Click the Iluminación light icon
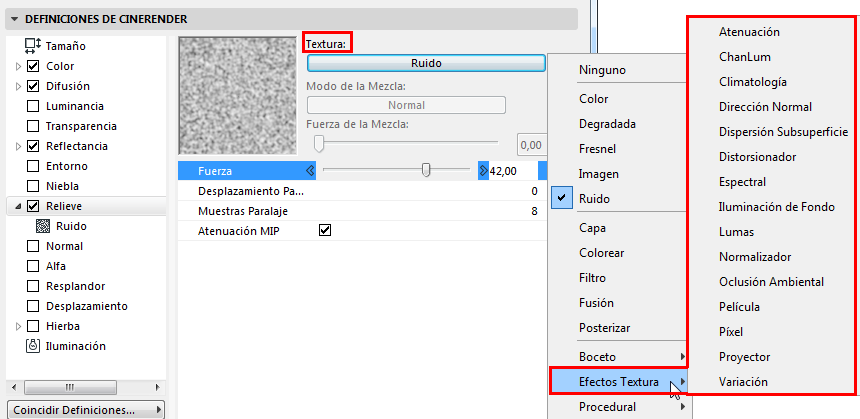This screenshot has width=860, height=419. coord(33,346)
